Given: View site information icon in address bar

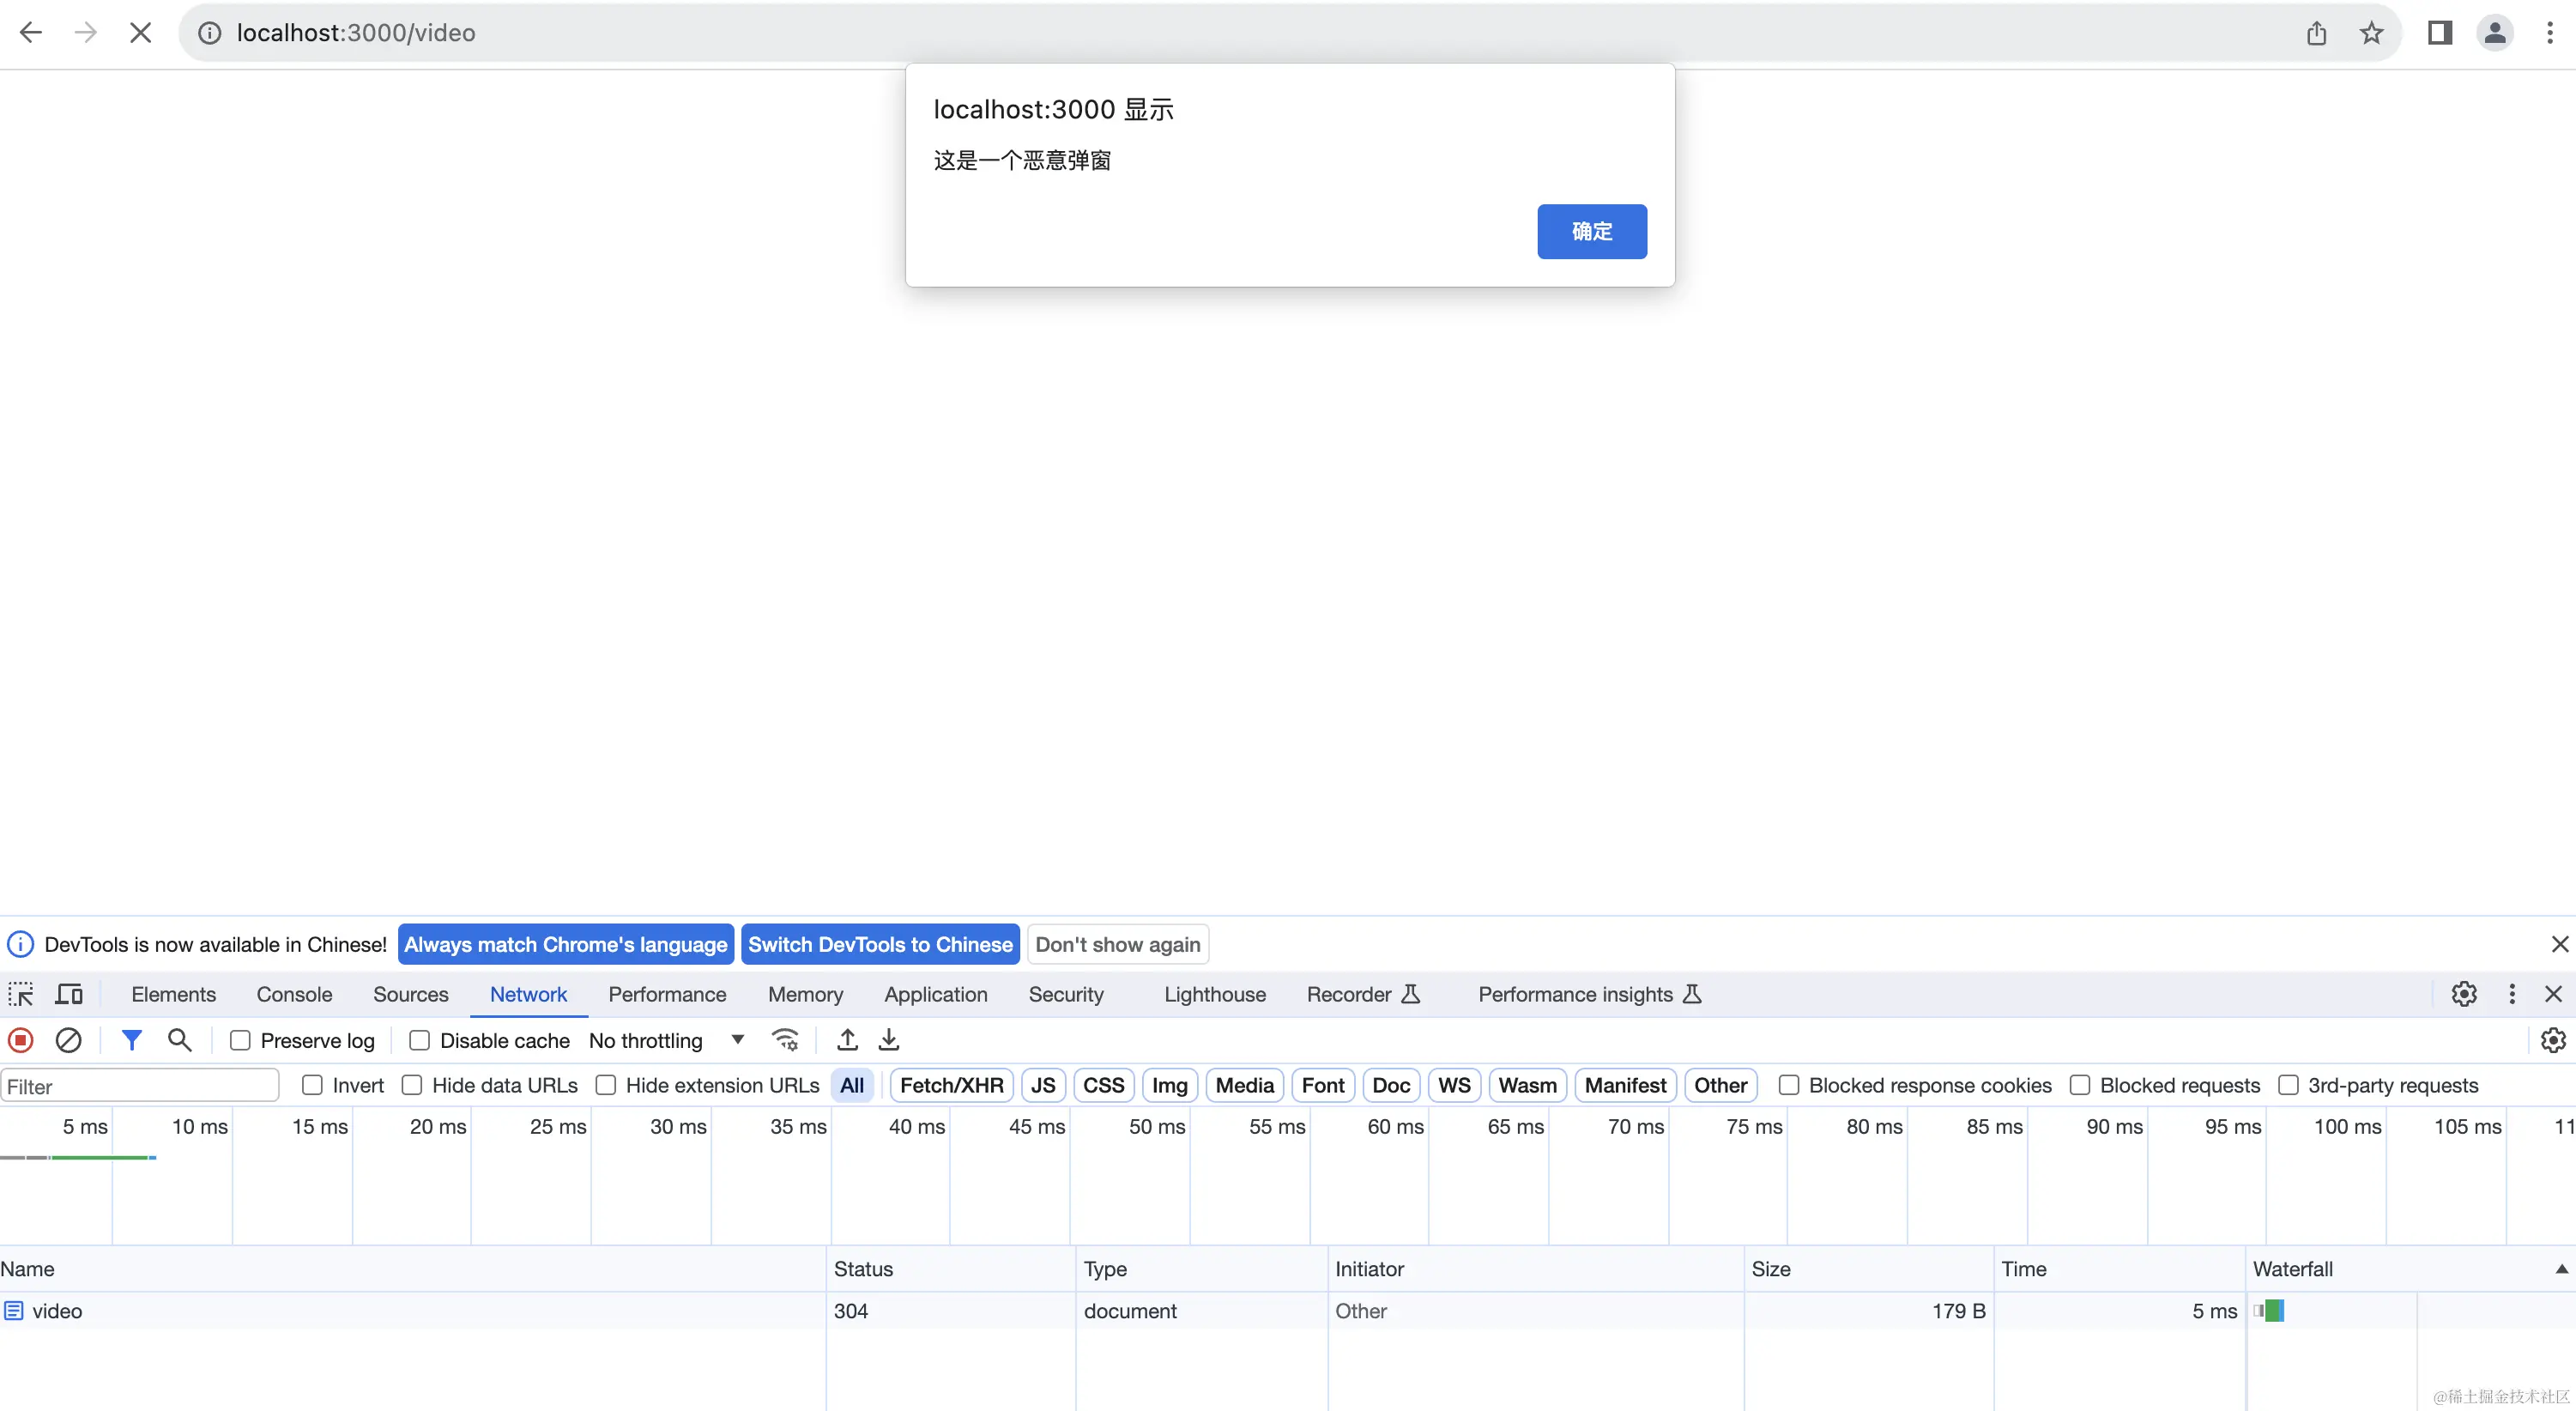Looking at the screenshot, I should [x=209, y=33].
